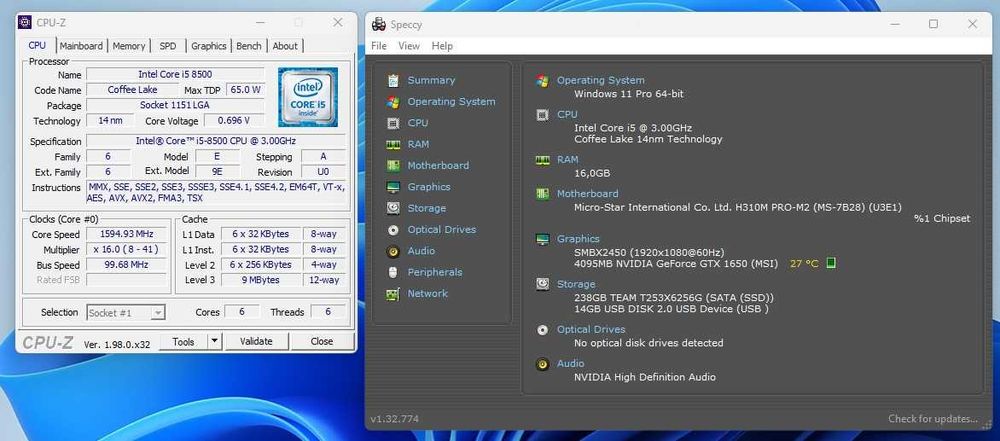
Task: Click the Operating System Windows flag icon in sidebar
Action: click(393, 101)
